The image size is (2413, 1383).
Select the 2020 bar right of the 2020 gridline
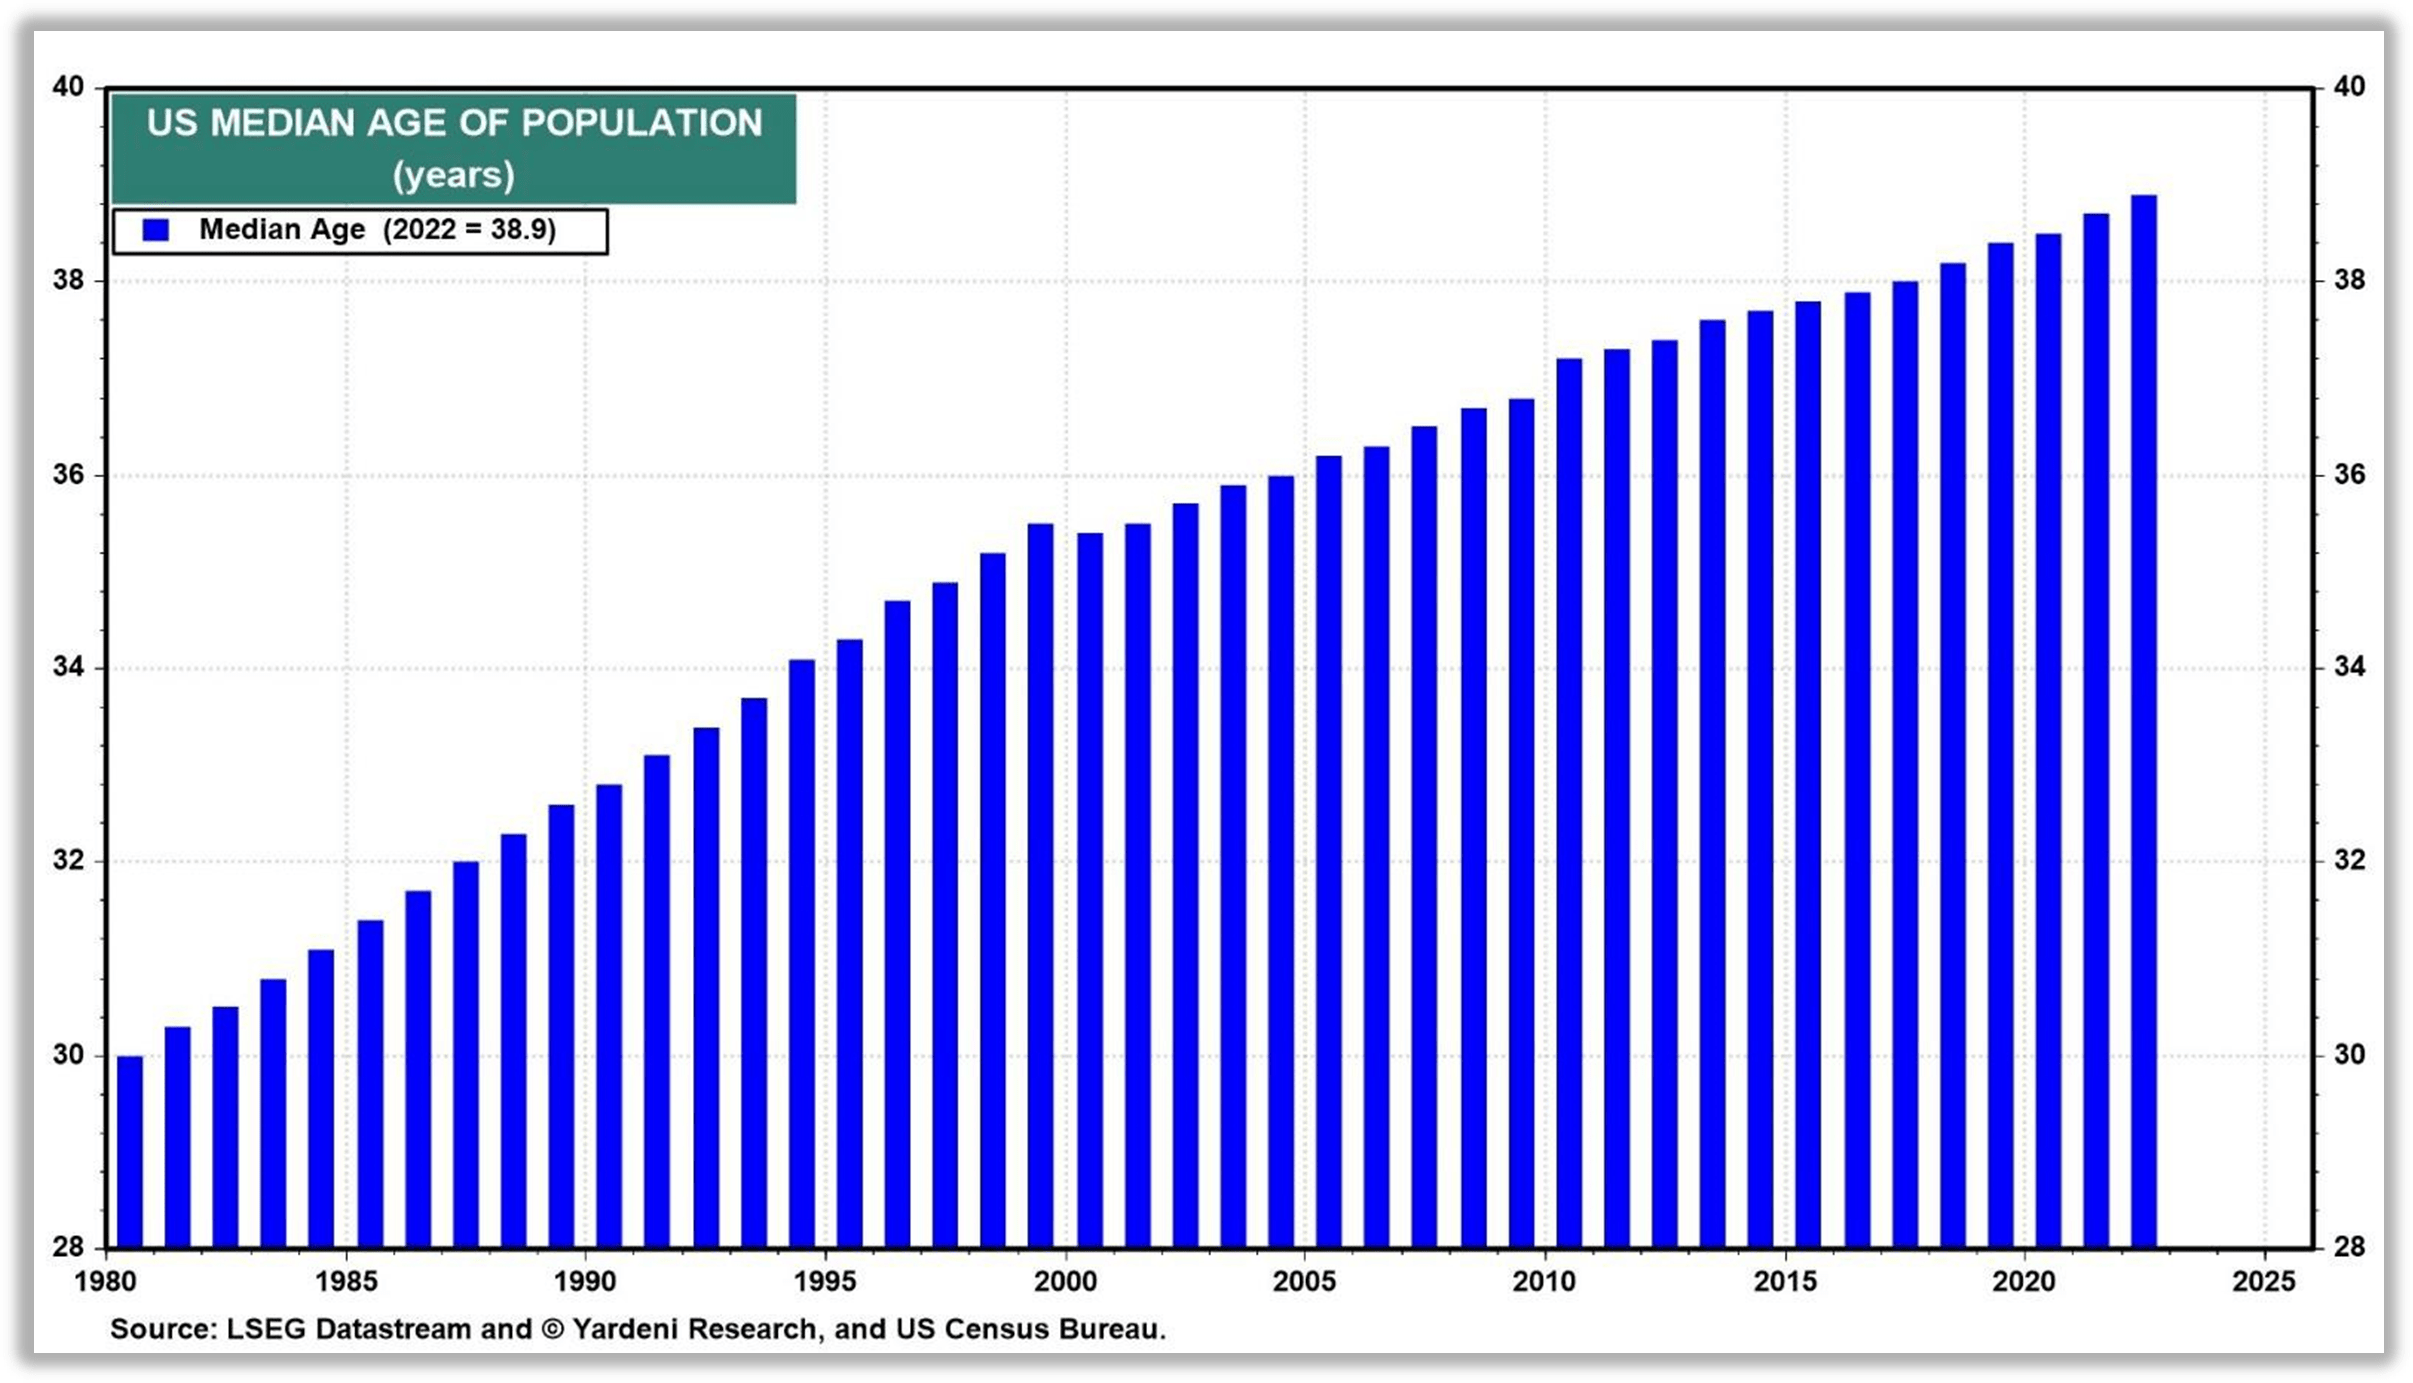tap(2048, 740)
